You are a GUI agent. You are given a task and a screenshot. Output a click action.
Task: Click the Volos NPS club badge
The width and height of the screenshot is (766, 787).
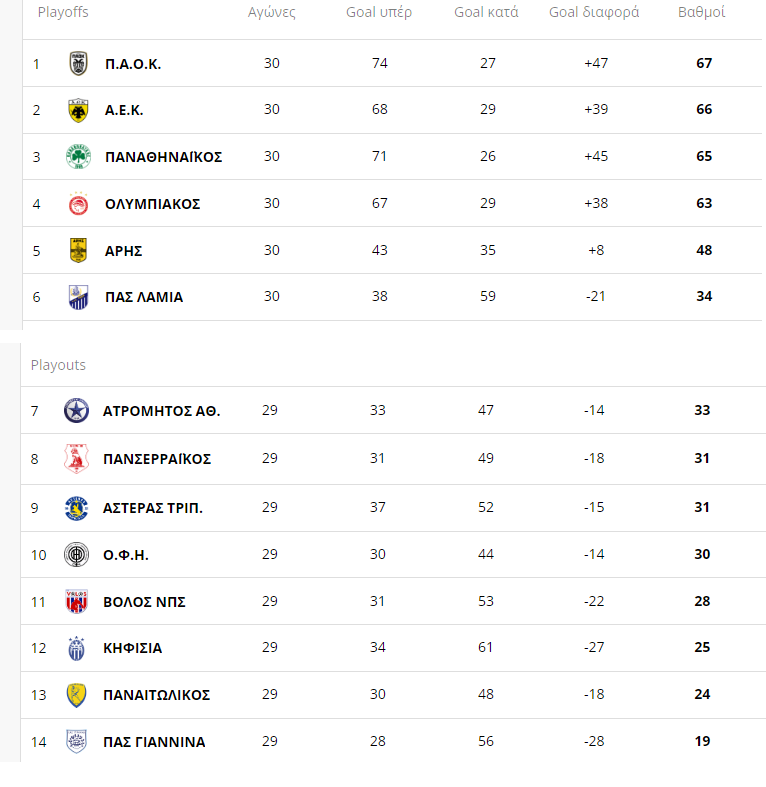pyautogui.click(x=76, y=602)
